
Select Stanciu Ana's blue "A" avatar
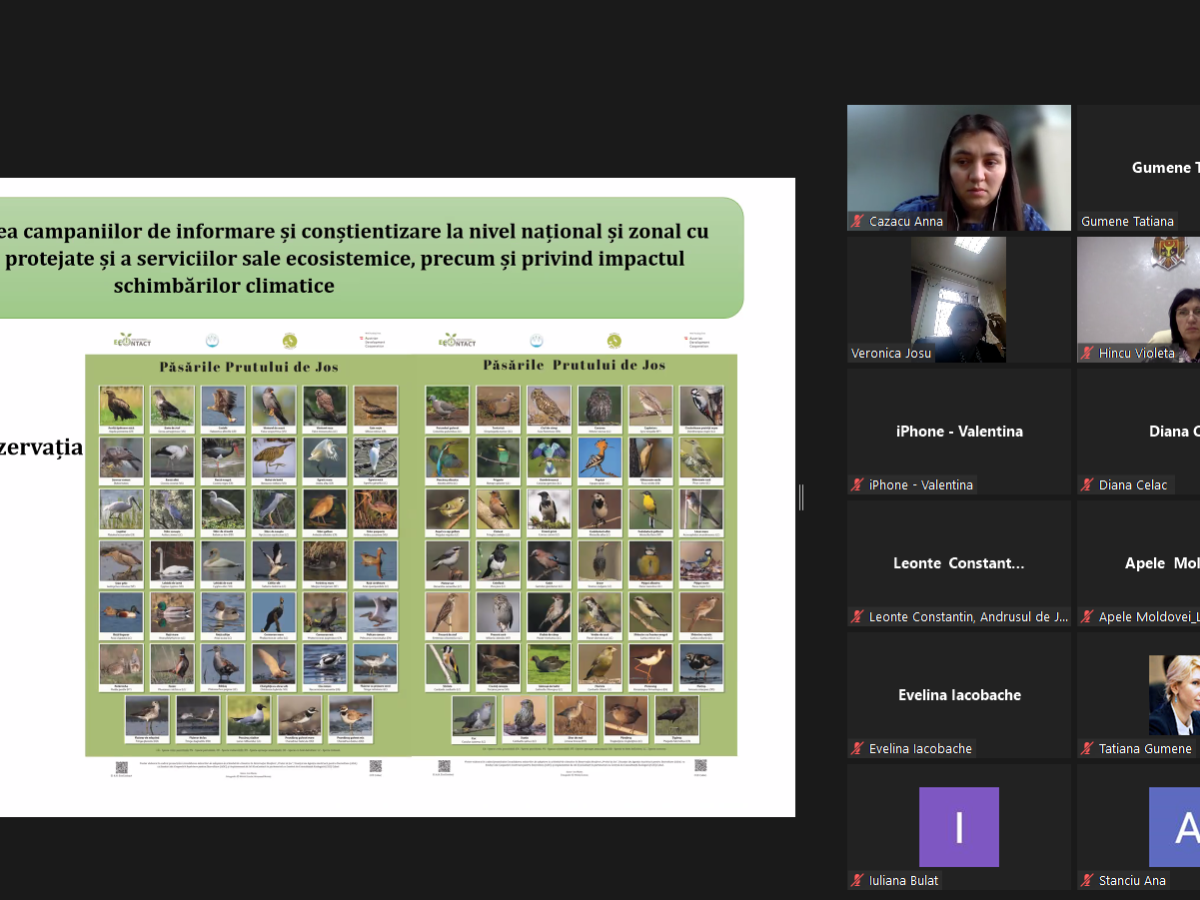[1175, 827]
